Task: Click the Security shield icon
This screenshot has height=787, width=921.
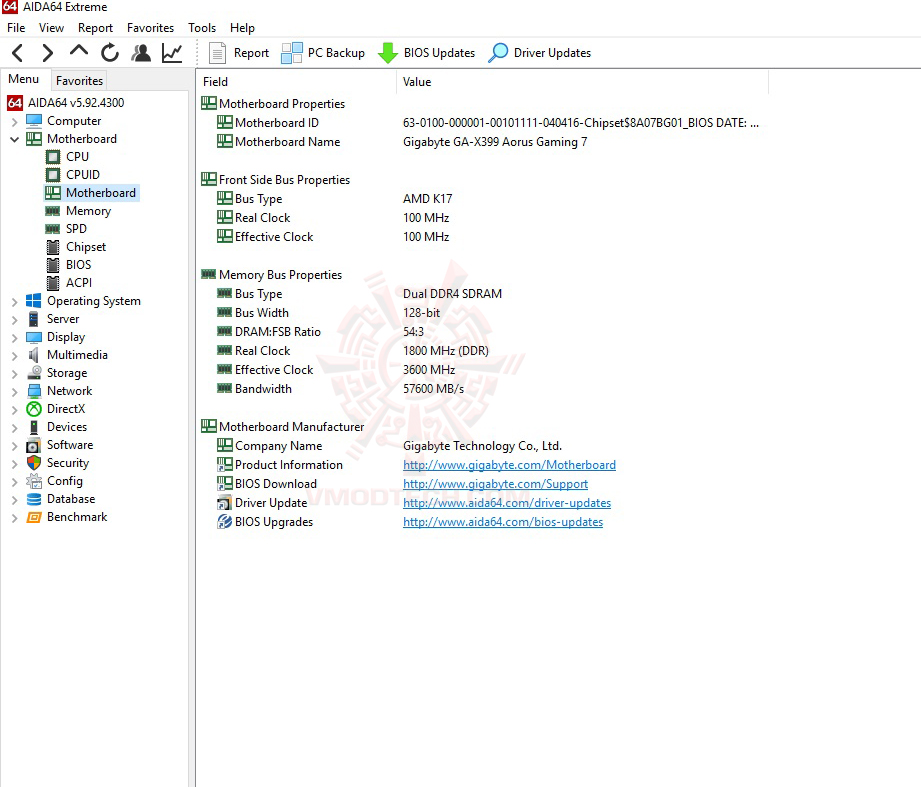Action: [34, 463]
